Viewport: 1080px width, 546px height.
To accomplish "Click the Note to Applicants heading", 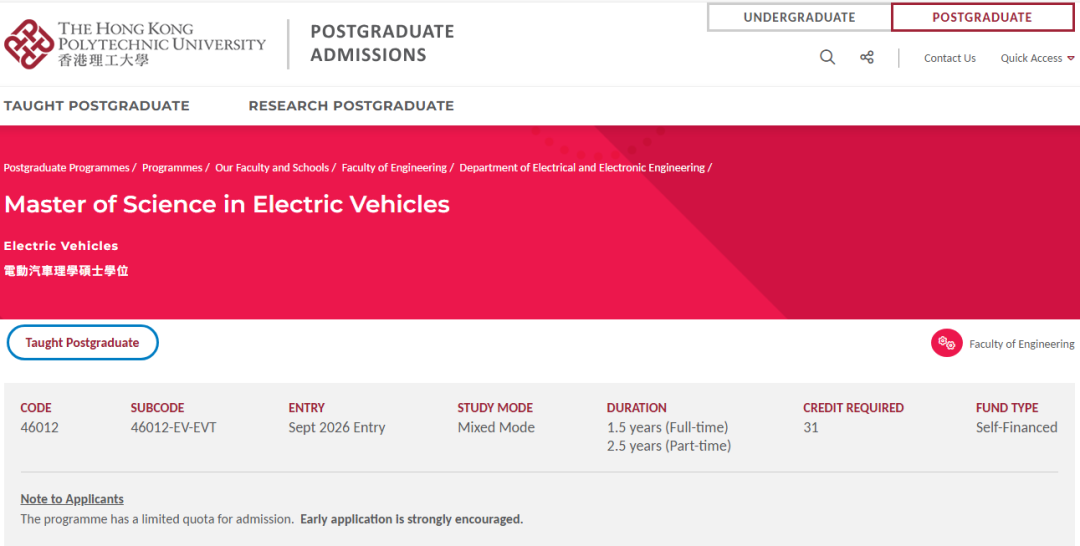I will [x=72, y=498].
